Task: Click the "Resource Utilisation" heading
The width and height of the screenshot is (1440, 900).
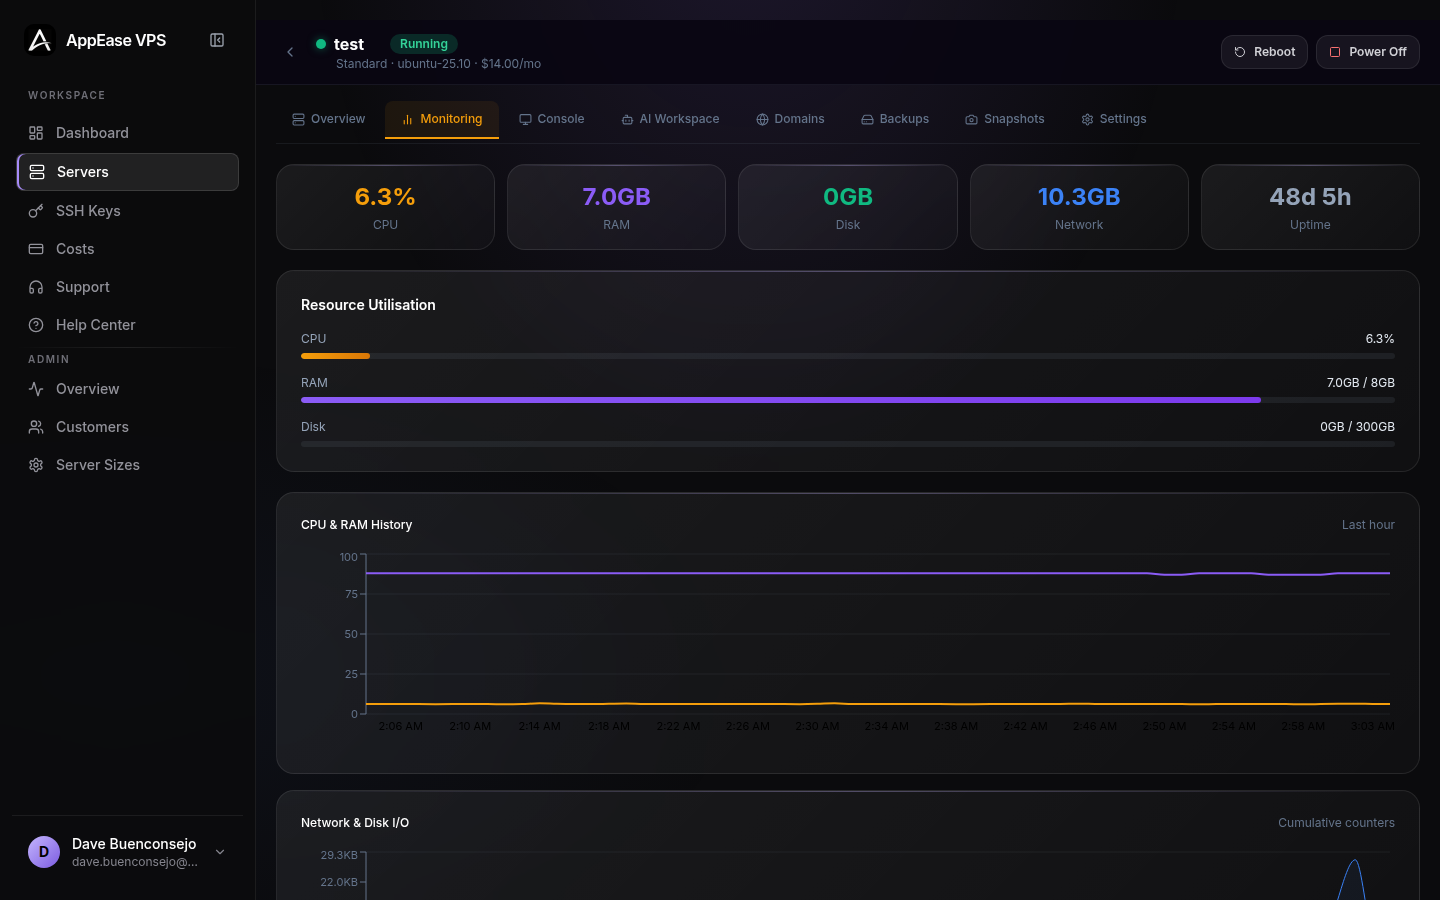Action: pyautogui.click(x=368, y=305)
